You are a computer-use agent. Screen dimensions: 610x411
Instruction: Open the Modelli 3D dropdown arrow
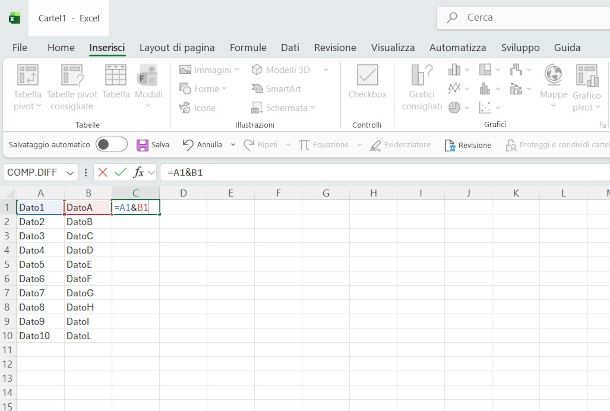[x=326, y=70]
